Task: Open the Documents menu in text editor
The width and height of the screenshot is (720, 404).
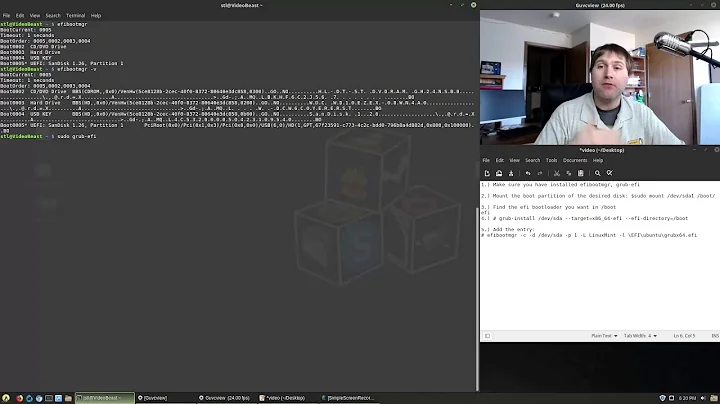Action: (575, 160)
